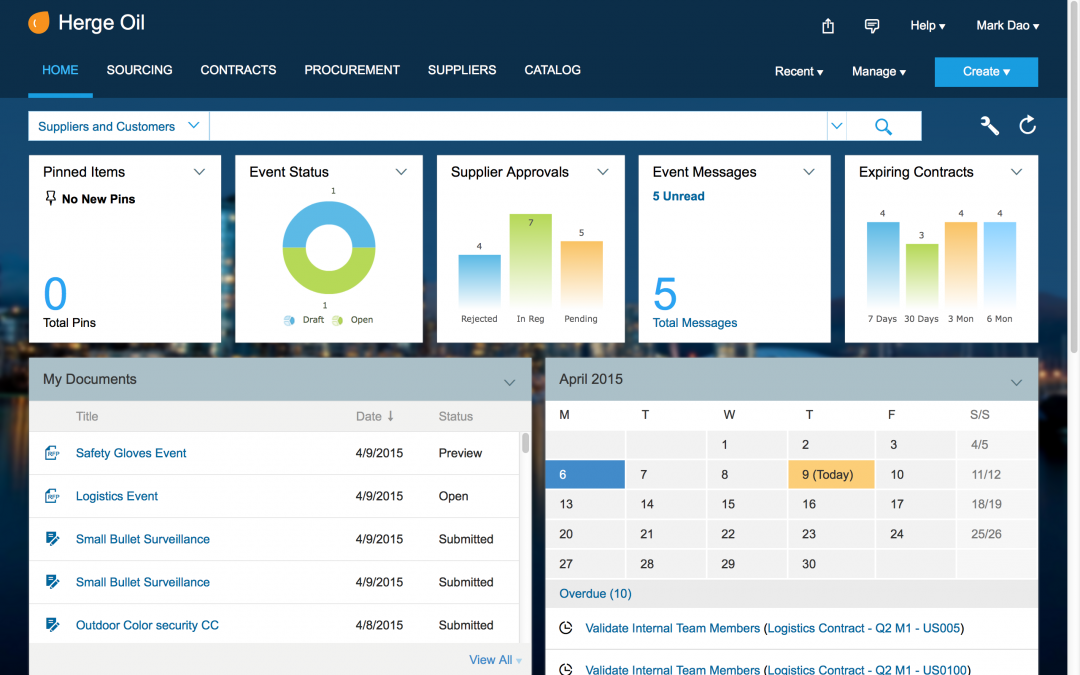Collapse the April 2015 calendar panel
This screenshot has width=1080, height=675.
tap(1016, 382)
